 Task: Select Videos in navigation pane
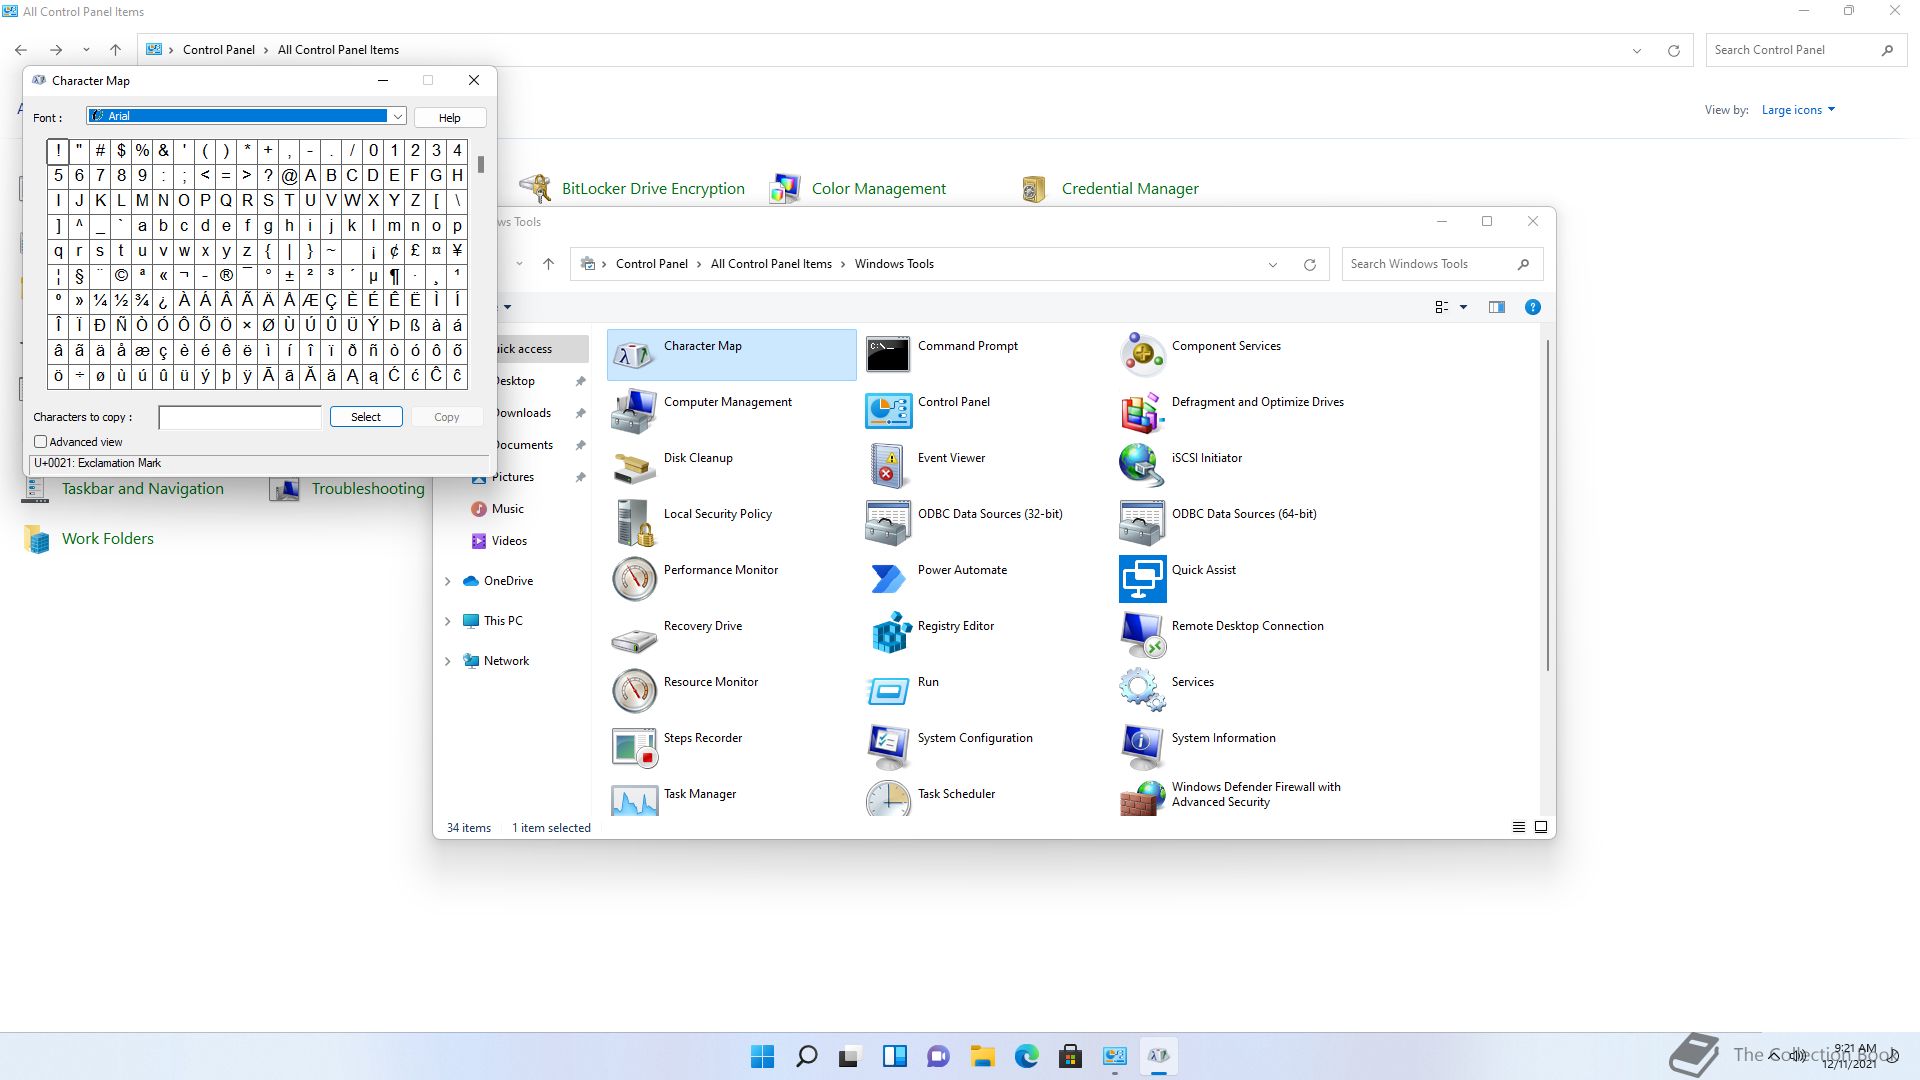[509, 541]
